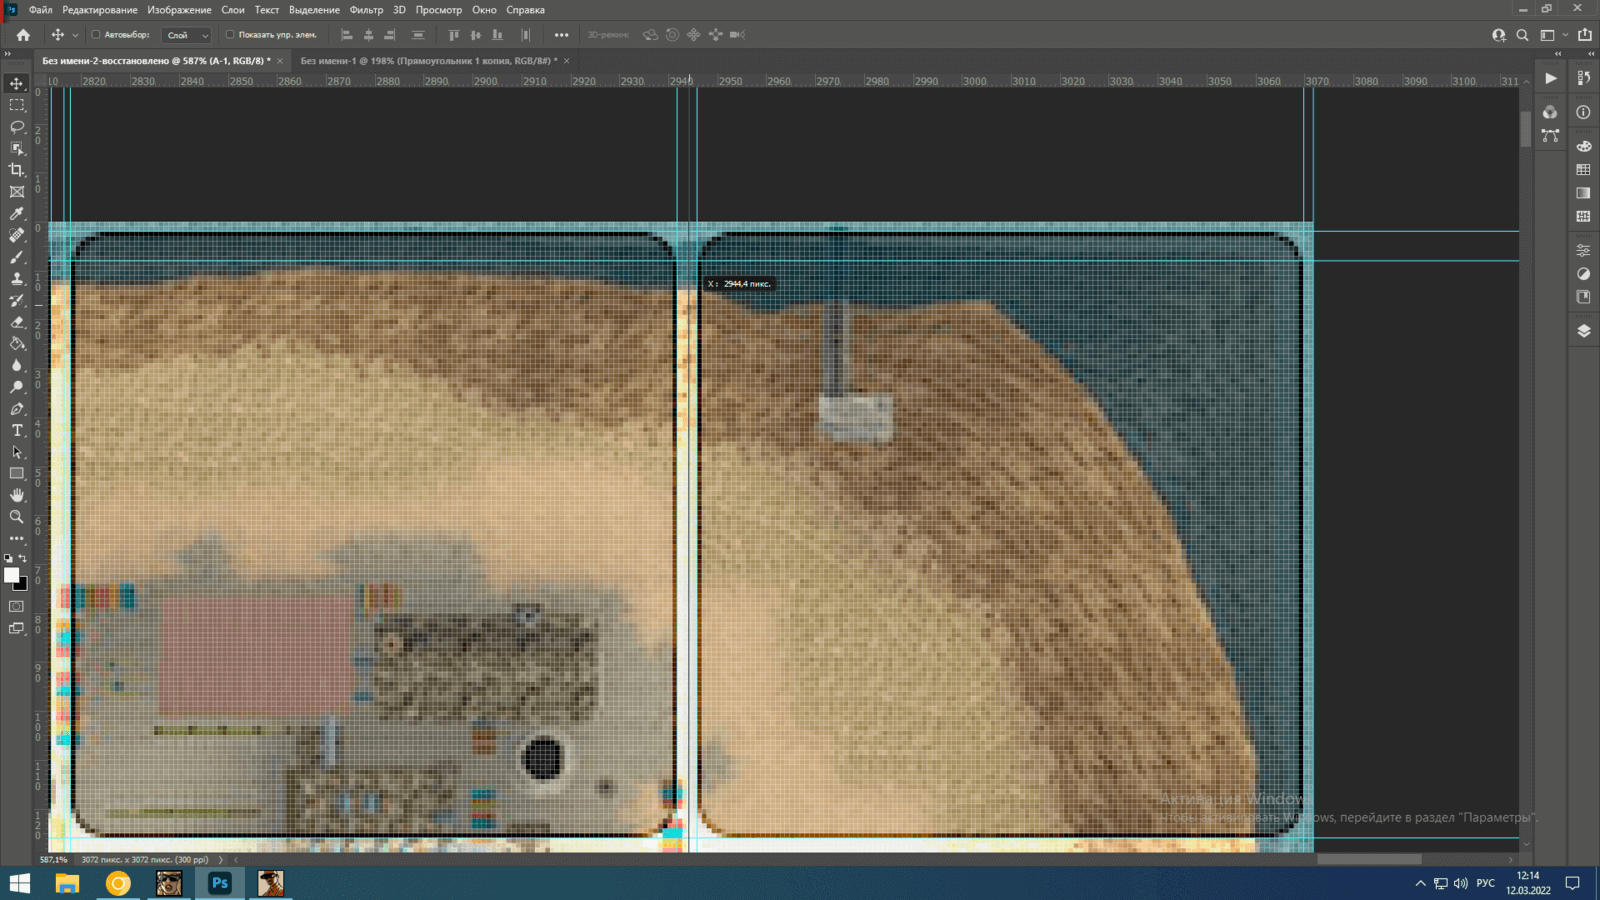Choose the Eraser tool
Viewport: 1600px width, 900px height.
click(x=17, y=323)
